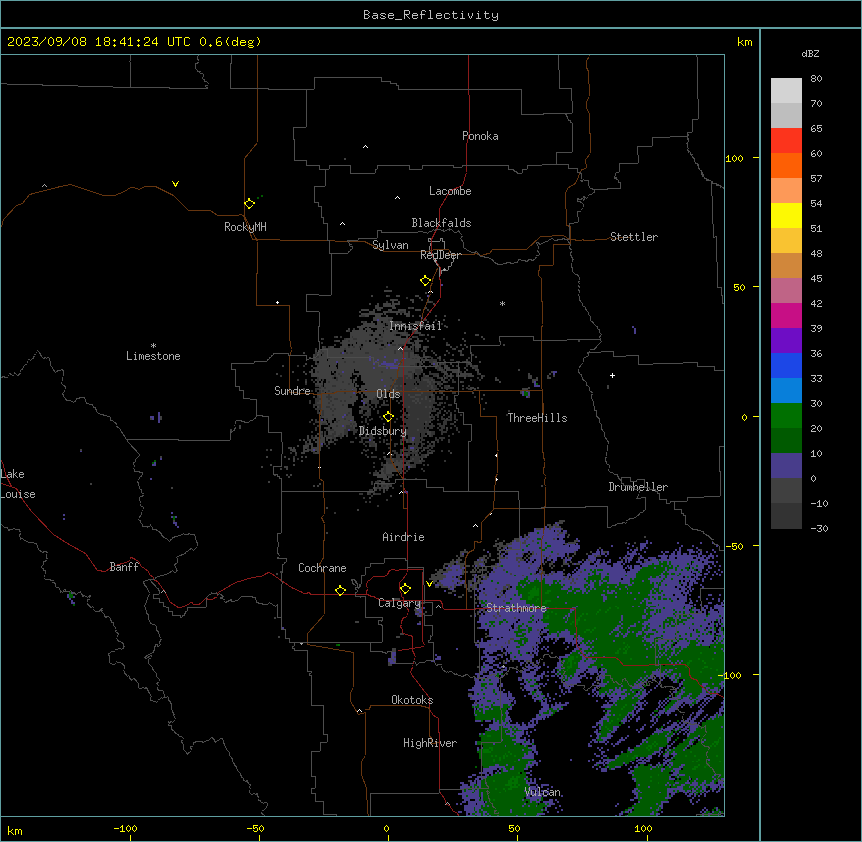Select the Banff label

(x=124, y=567)
